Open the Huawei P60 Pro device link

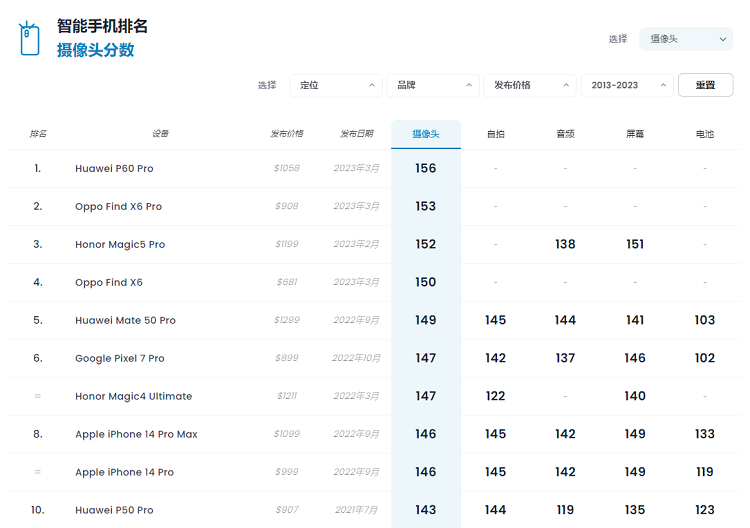click(x=114, y=168)
